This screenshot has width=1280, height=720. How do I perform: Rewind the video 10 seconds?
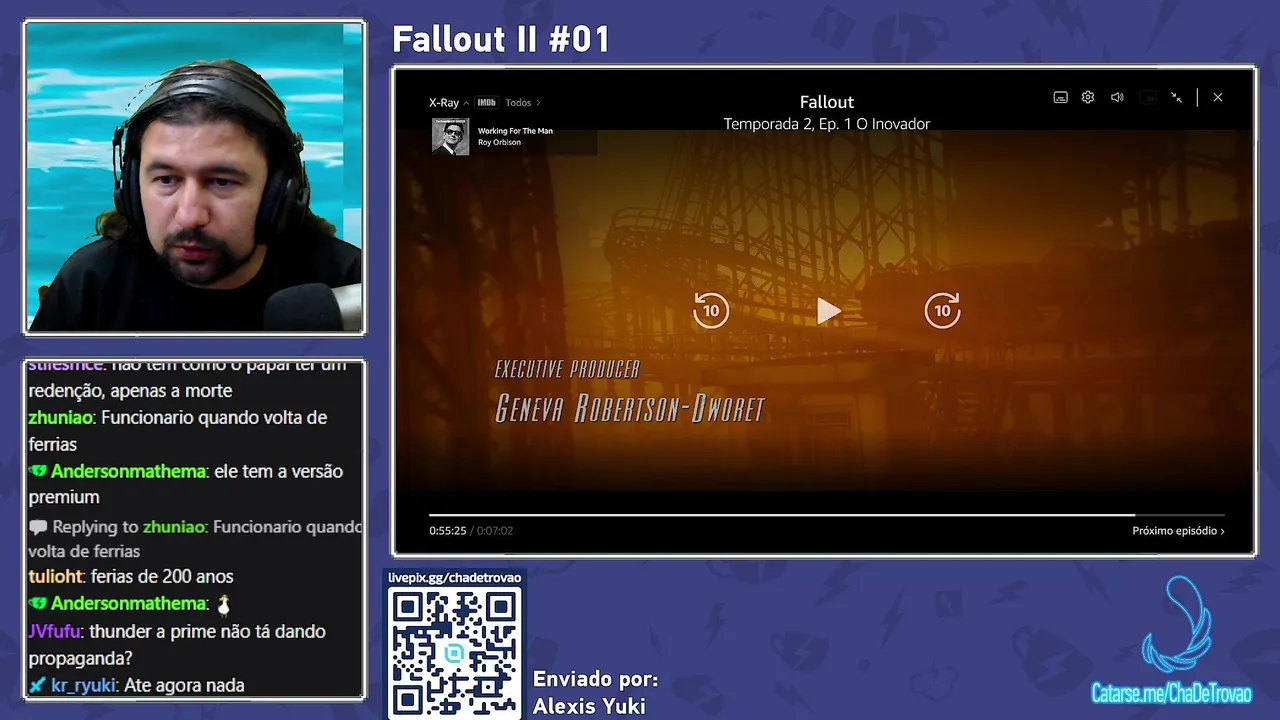711,310
